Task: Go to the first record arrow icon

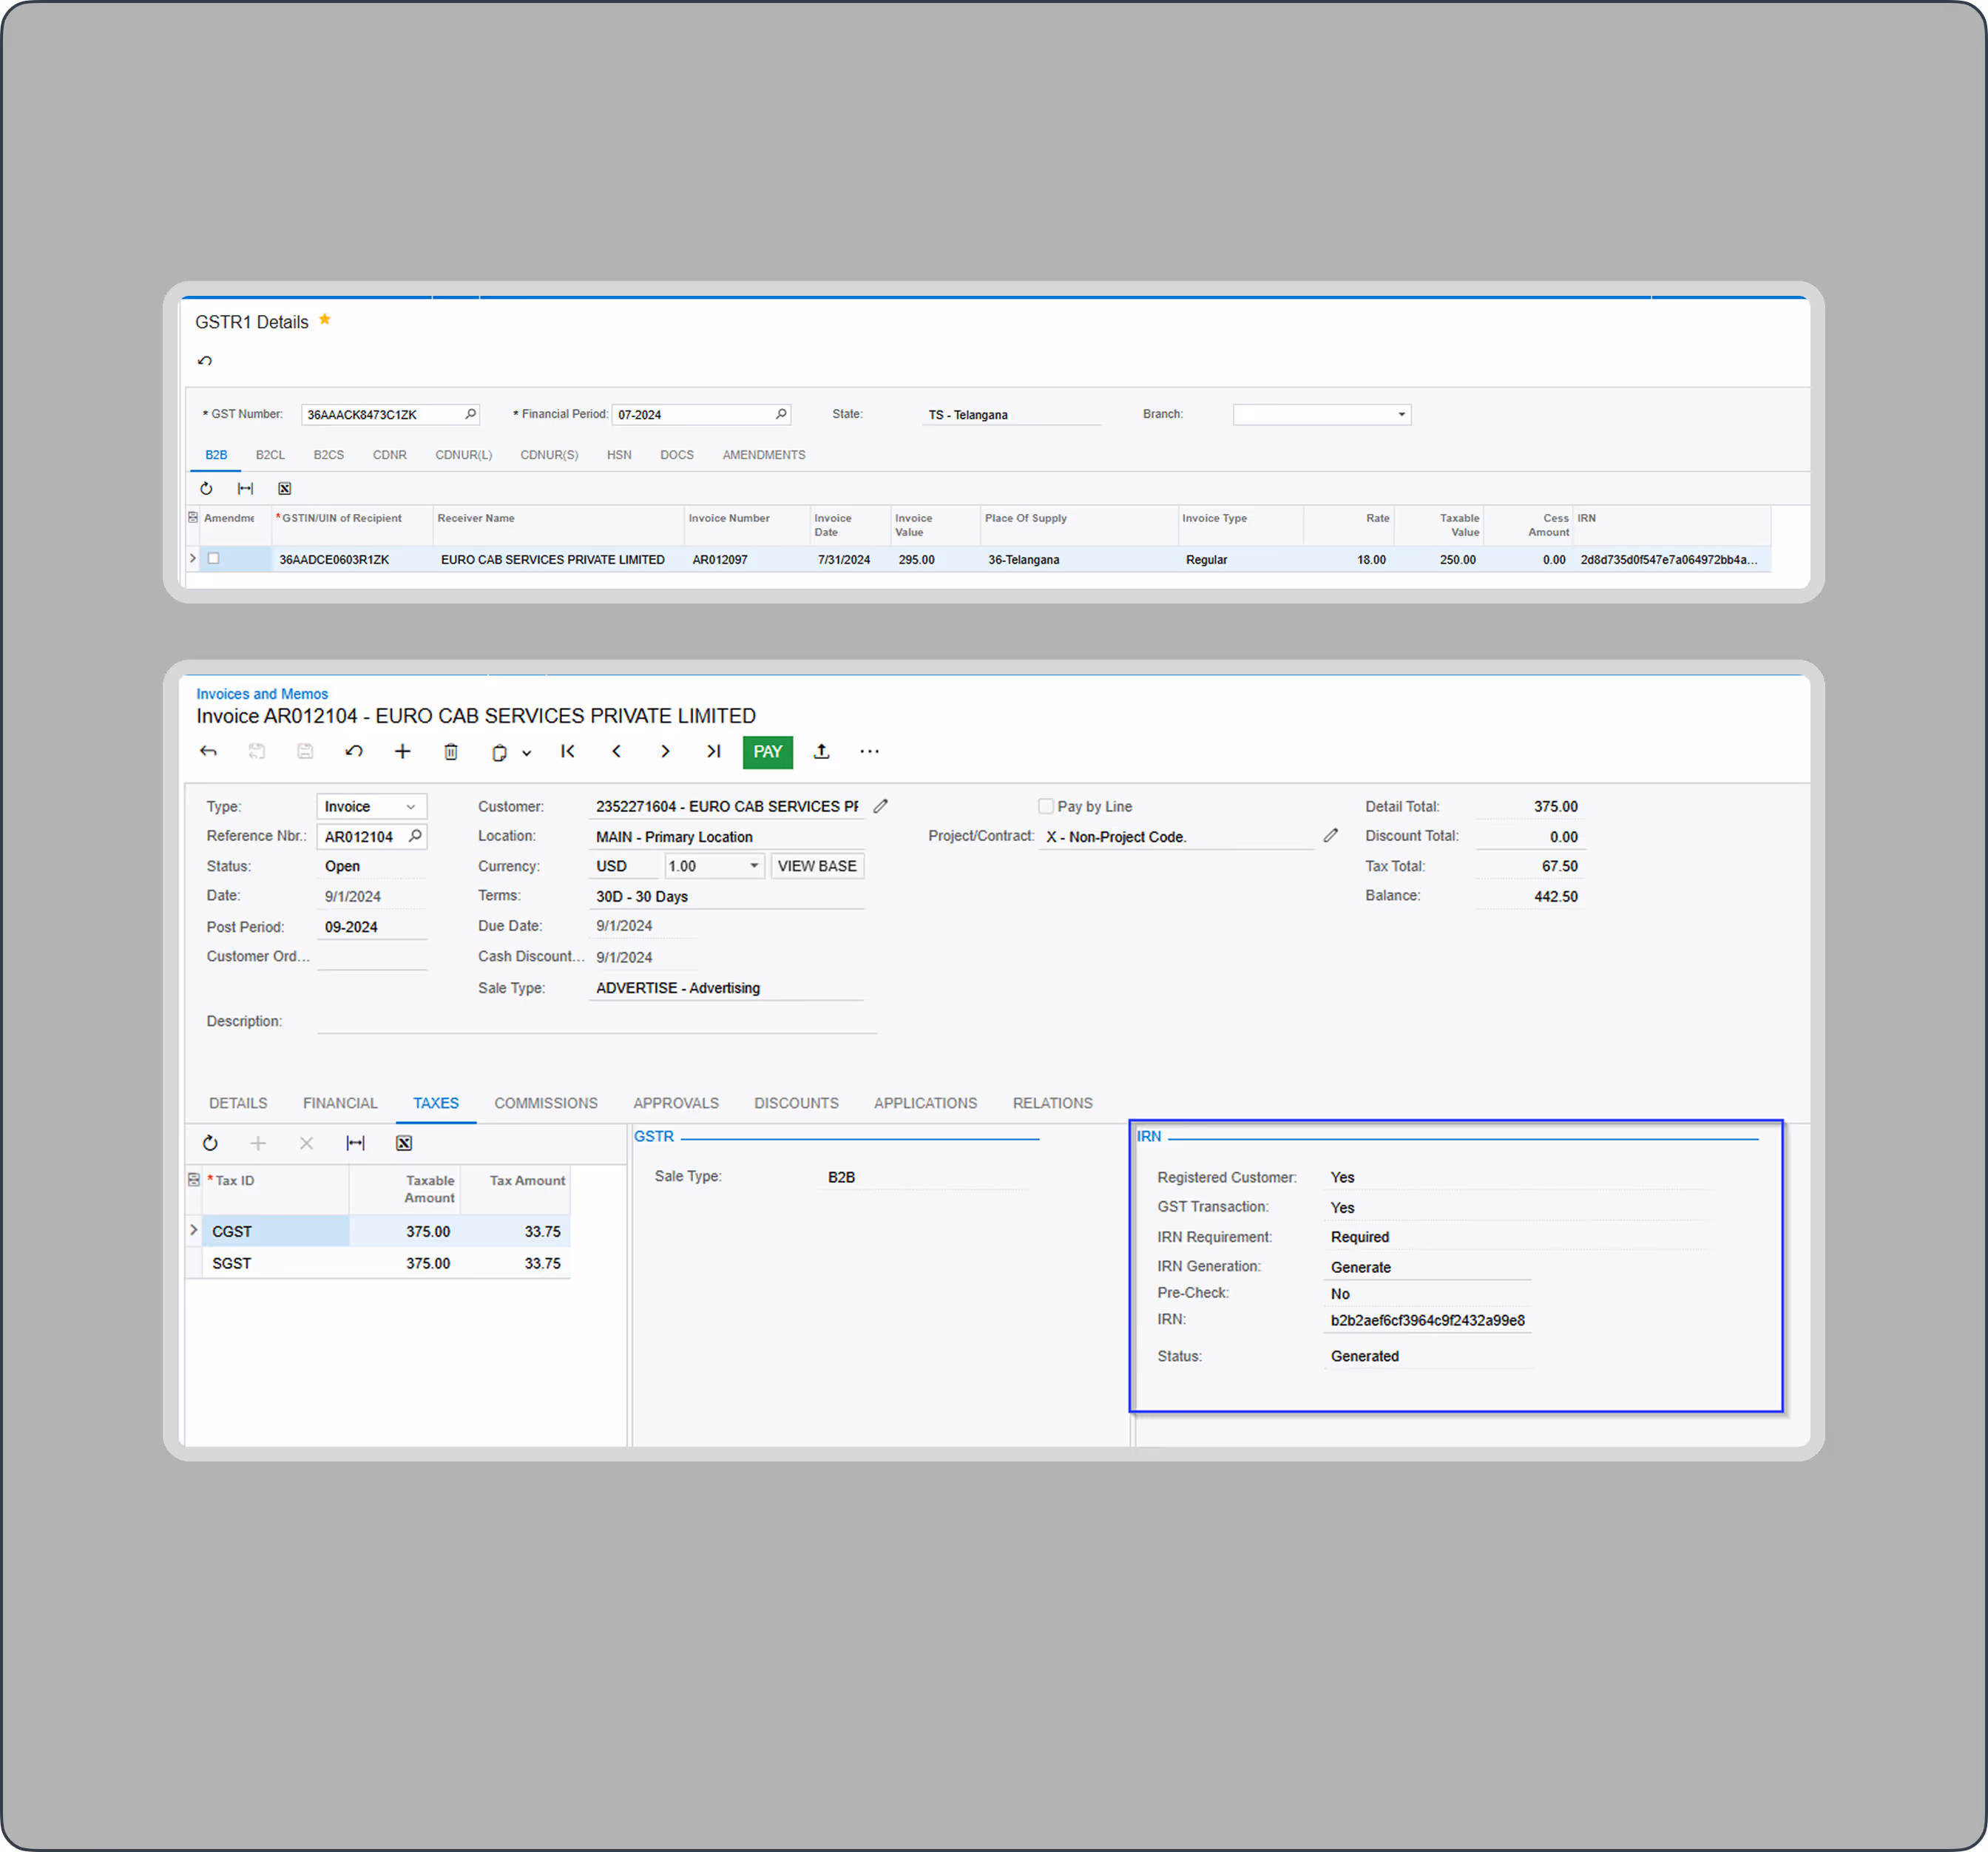Action: [x=568, y=752]
